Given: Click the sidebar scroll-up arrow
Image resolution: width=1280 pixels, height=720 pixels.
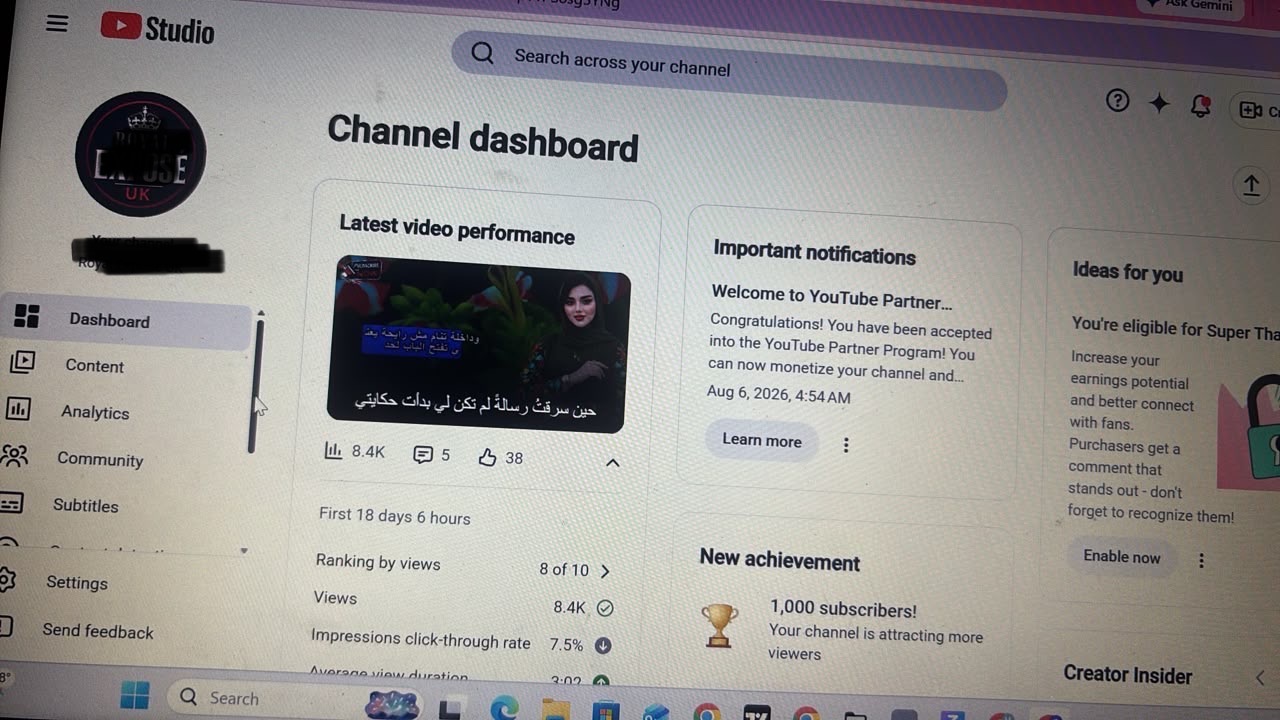Looking at the screenshot, I should 261,313.
